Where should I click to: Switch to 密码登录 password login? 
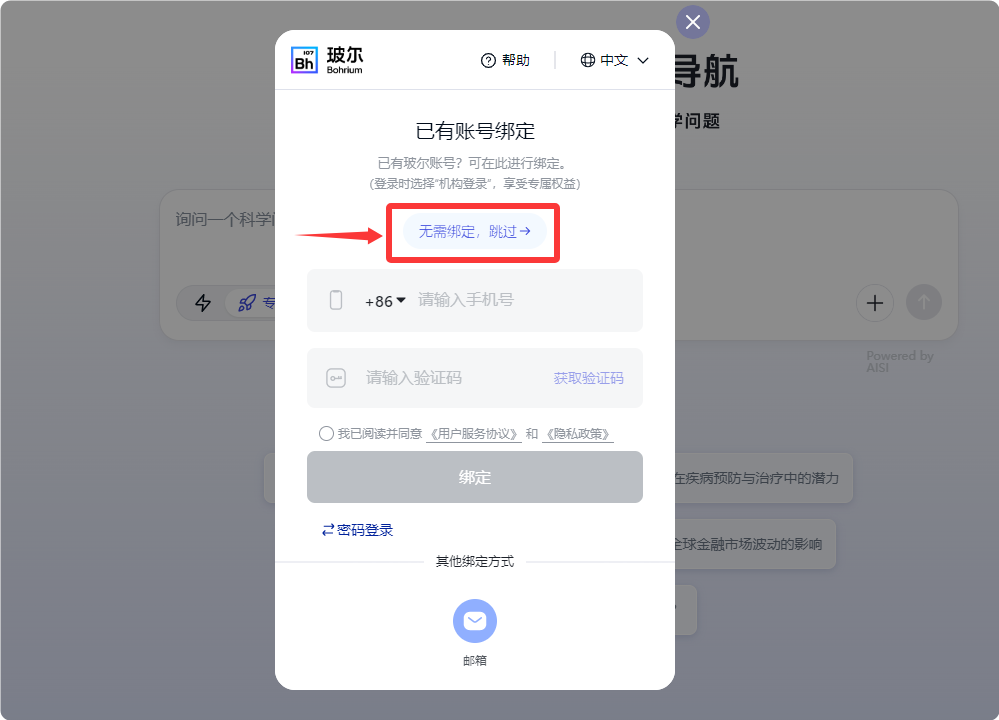pyautogui.click(x=357, y=530)
